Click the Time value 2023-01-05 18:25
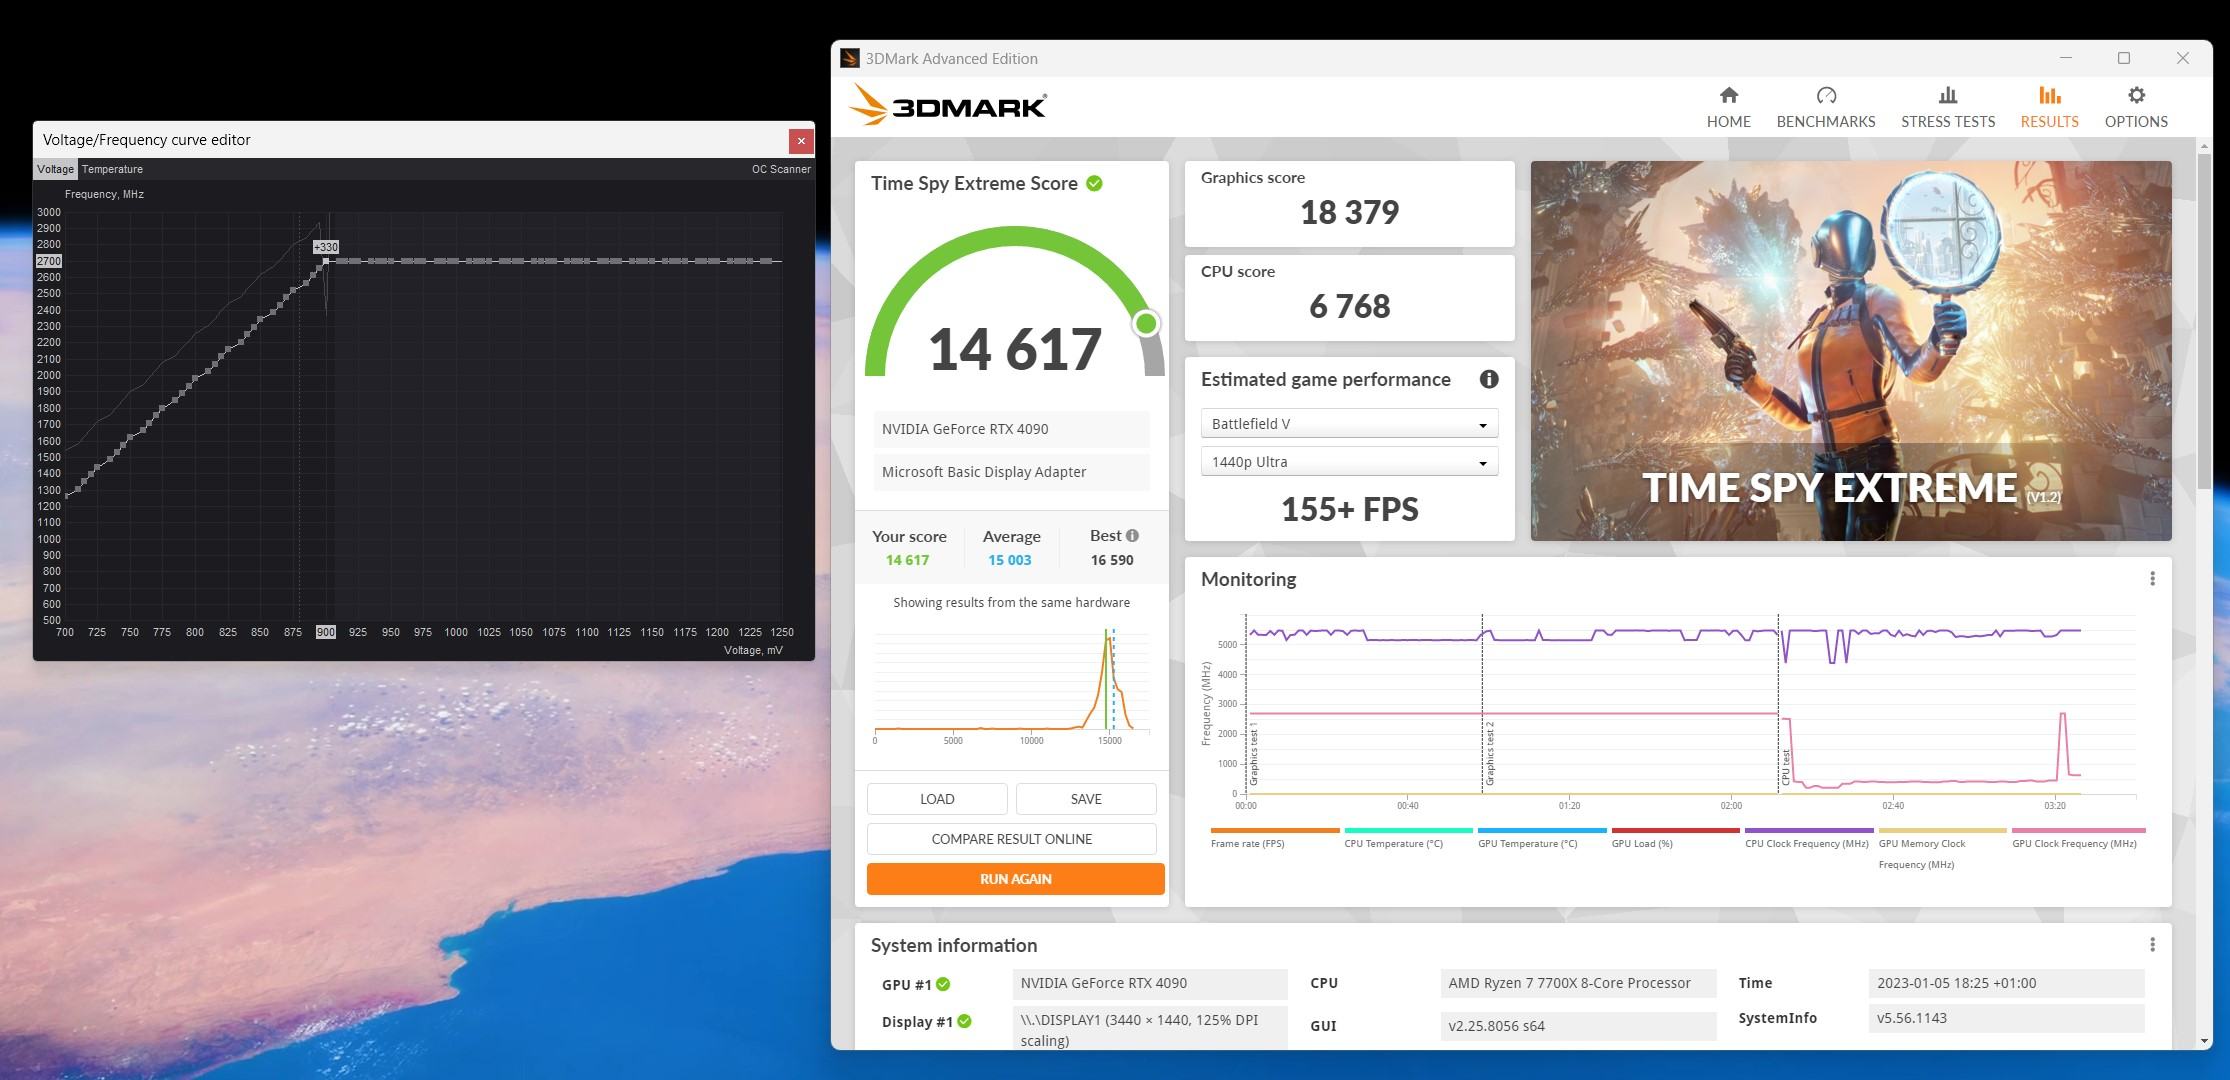The width and height of the screenshot is (2230, 1080). [2006, 983]
